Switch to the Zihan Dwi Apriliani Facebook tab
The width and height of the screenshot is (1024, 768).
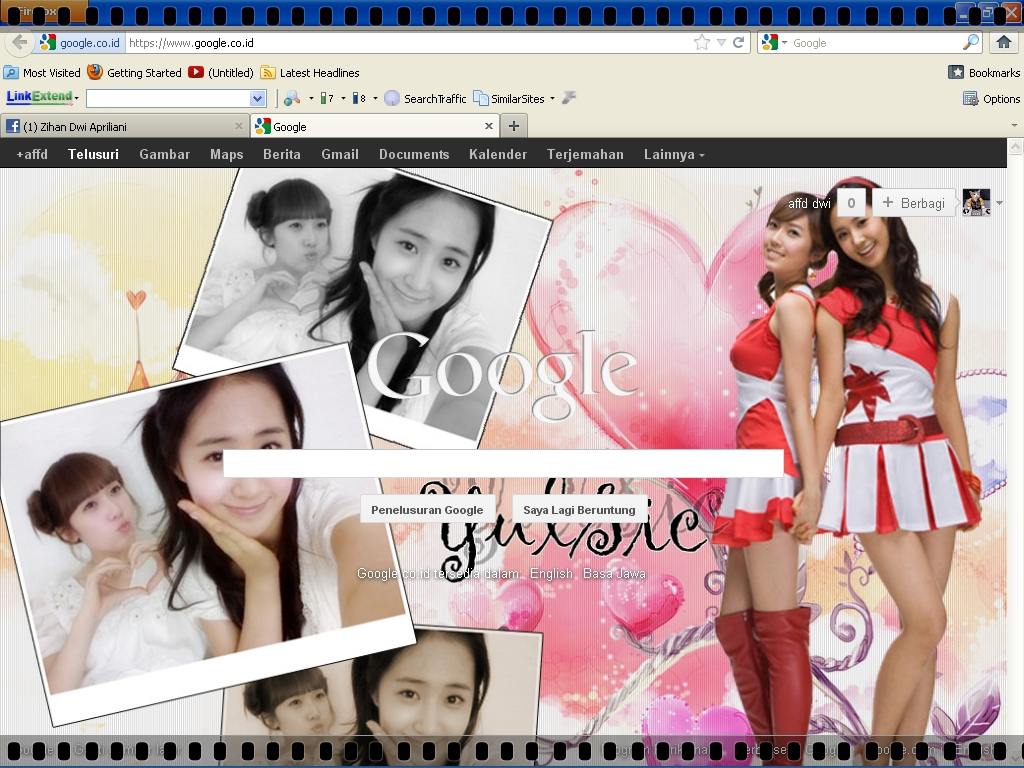[125, 126]
